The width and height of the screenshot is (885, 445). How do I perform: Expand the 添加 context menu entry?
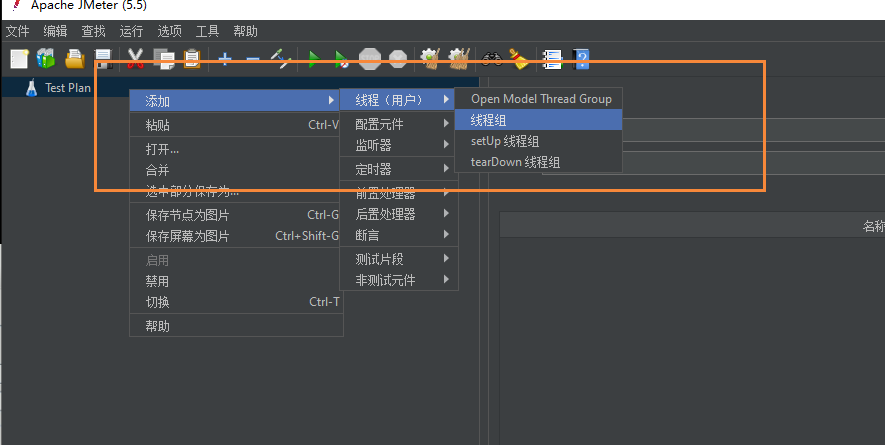(x=235, y=101)
